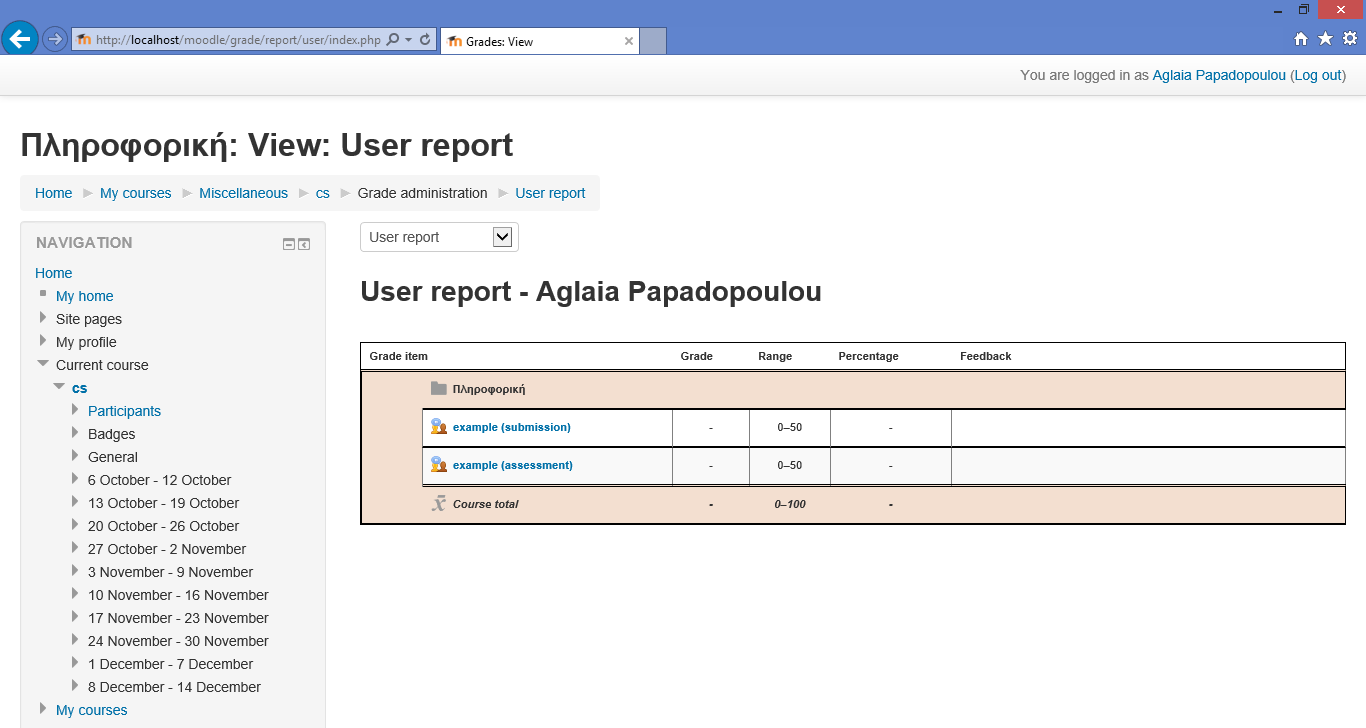
Task: Click the browser forward arrow button
Action: click(x=54, y=40)
